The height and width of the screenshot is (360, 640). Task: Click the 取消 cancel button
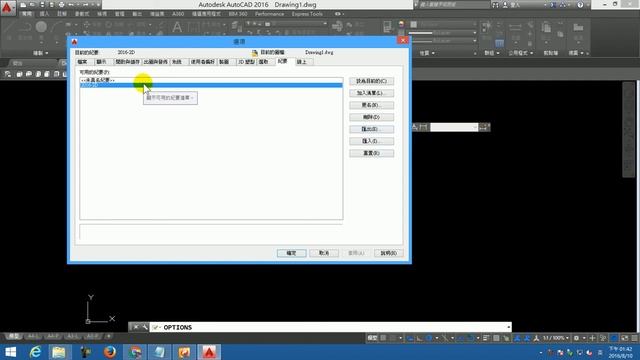(x=324, y=253)
